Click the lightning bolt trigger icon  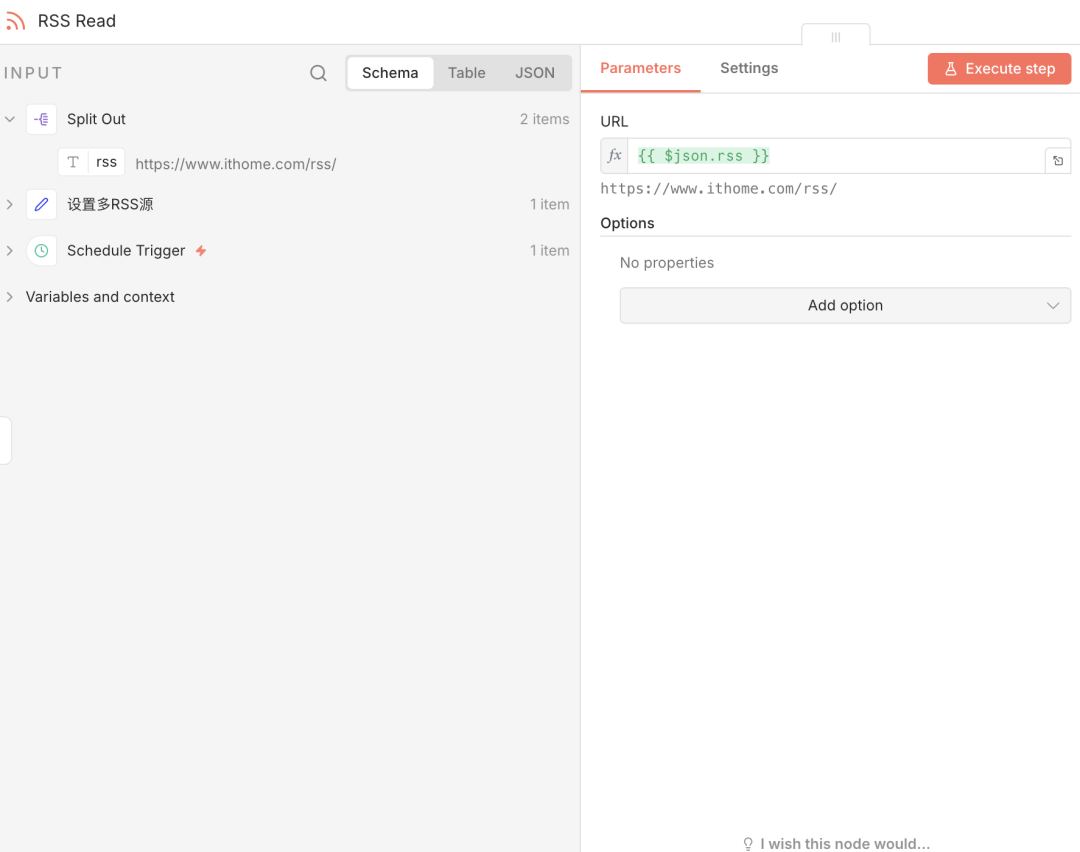(x=201, y=251)
